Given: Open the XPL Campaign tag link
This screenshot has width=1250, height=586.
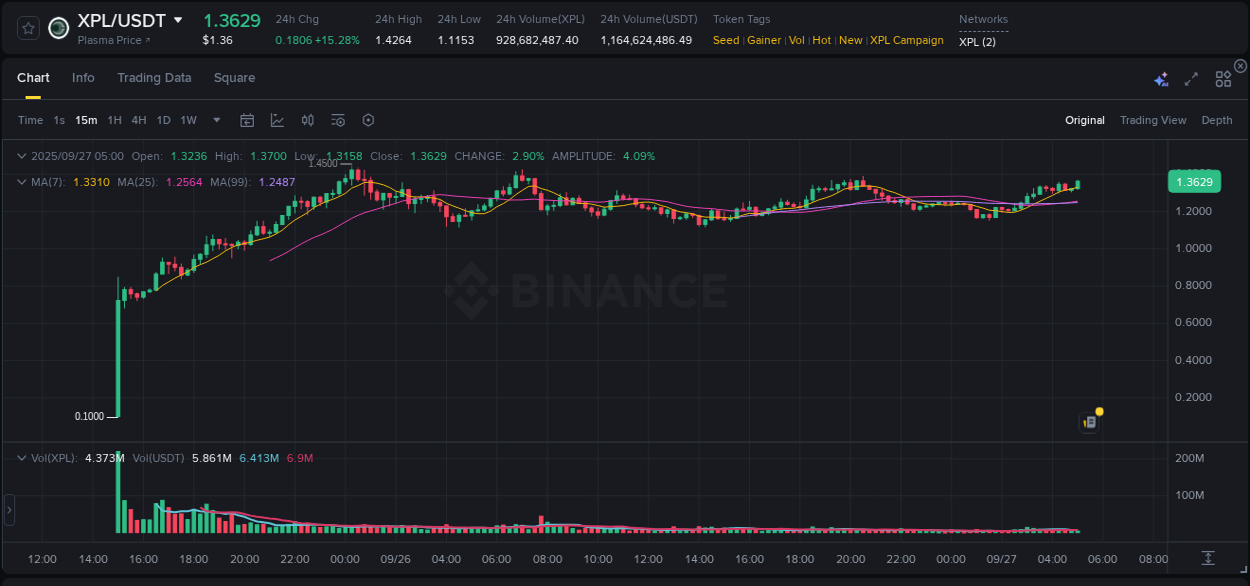Looking at the screenshot, I should pyautogui.click(x=907, y=40).
